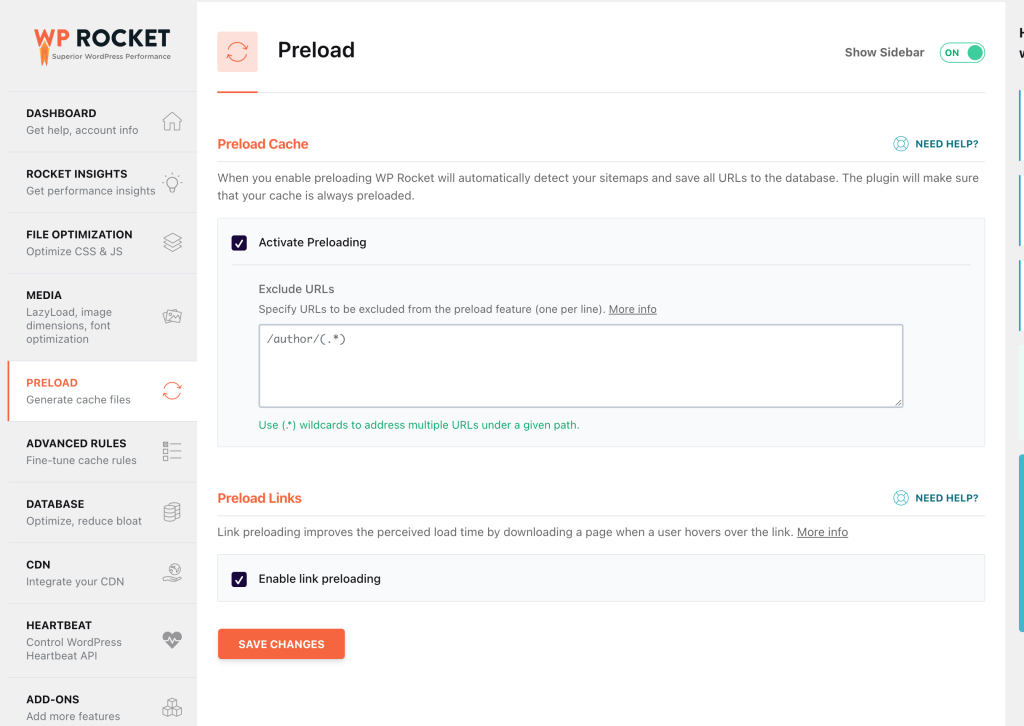Click the CDN globe icon
This screenshot has width=1024, height=726.
[172, 573]
